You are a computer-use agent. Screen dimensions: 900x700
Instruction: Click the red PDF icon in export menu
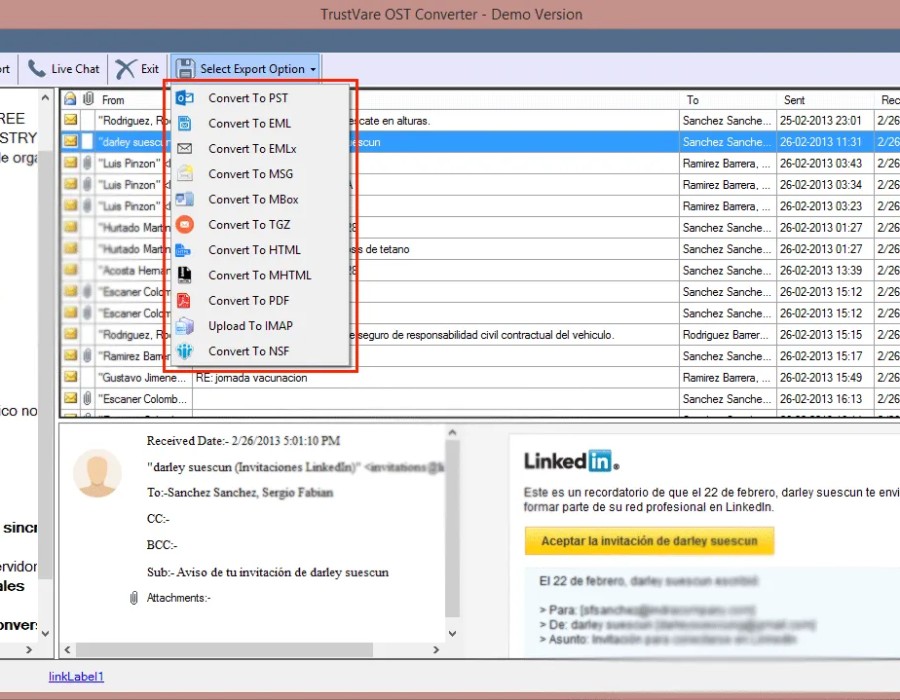click(184, 300)
